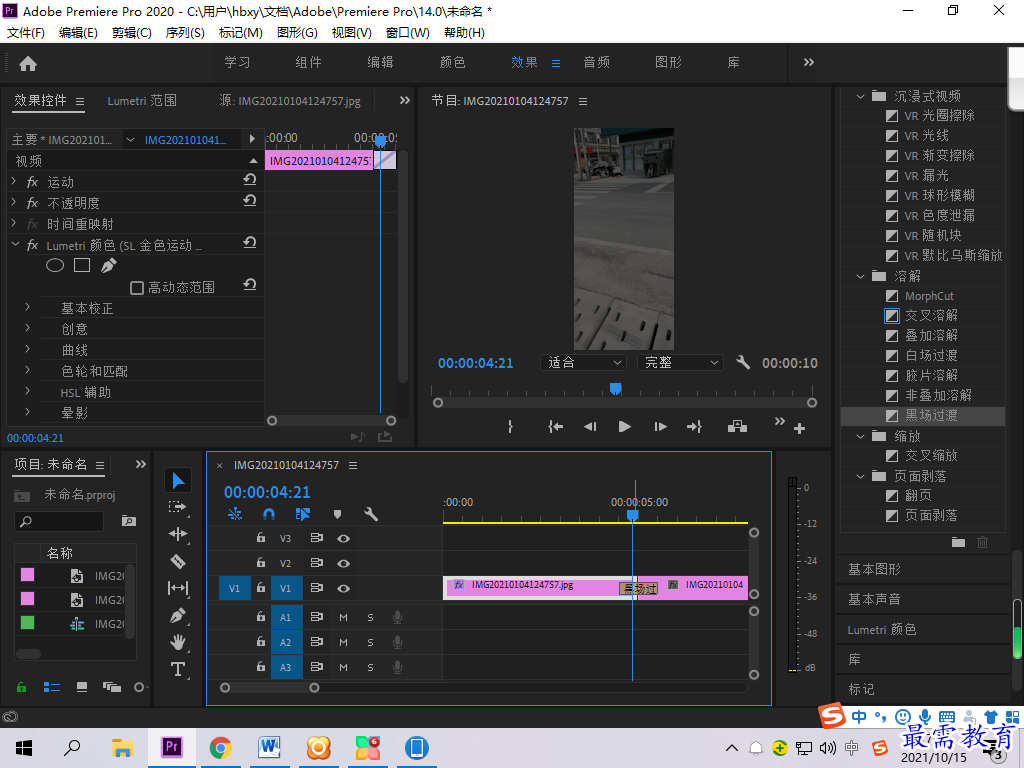1024x768 pixels.
Task: Create ellipse mask for Lumetri color
Action: (55, 266)
